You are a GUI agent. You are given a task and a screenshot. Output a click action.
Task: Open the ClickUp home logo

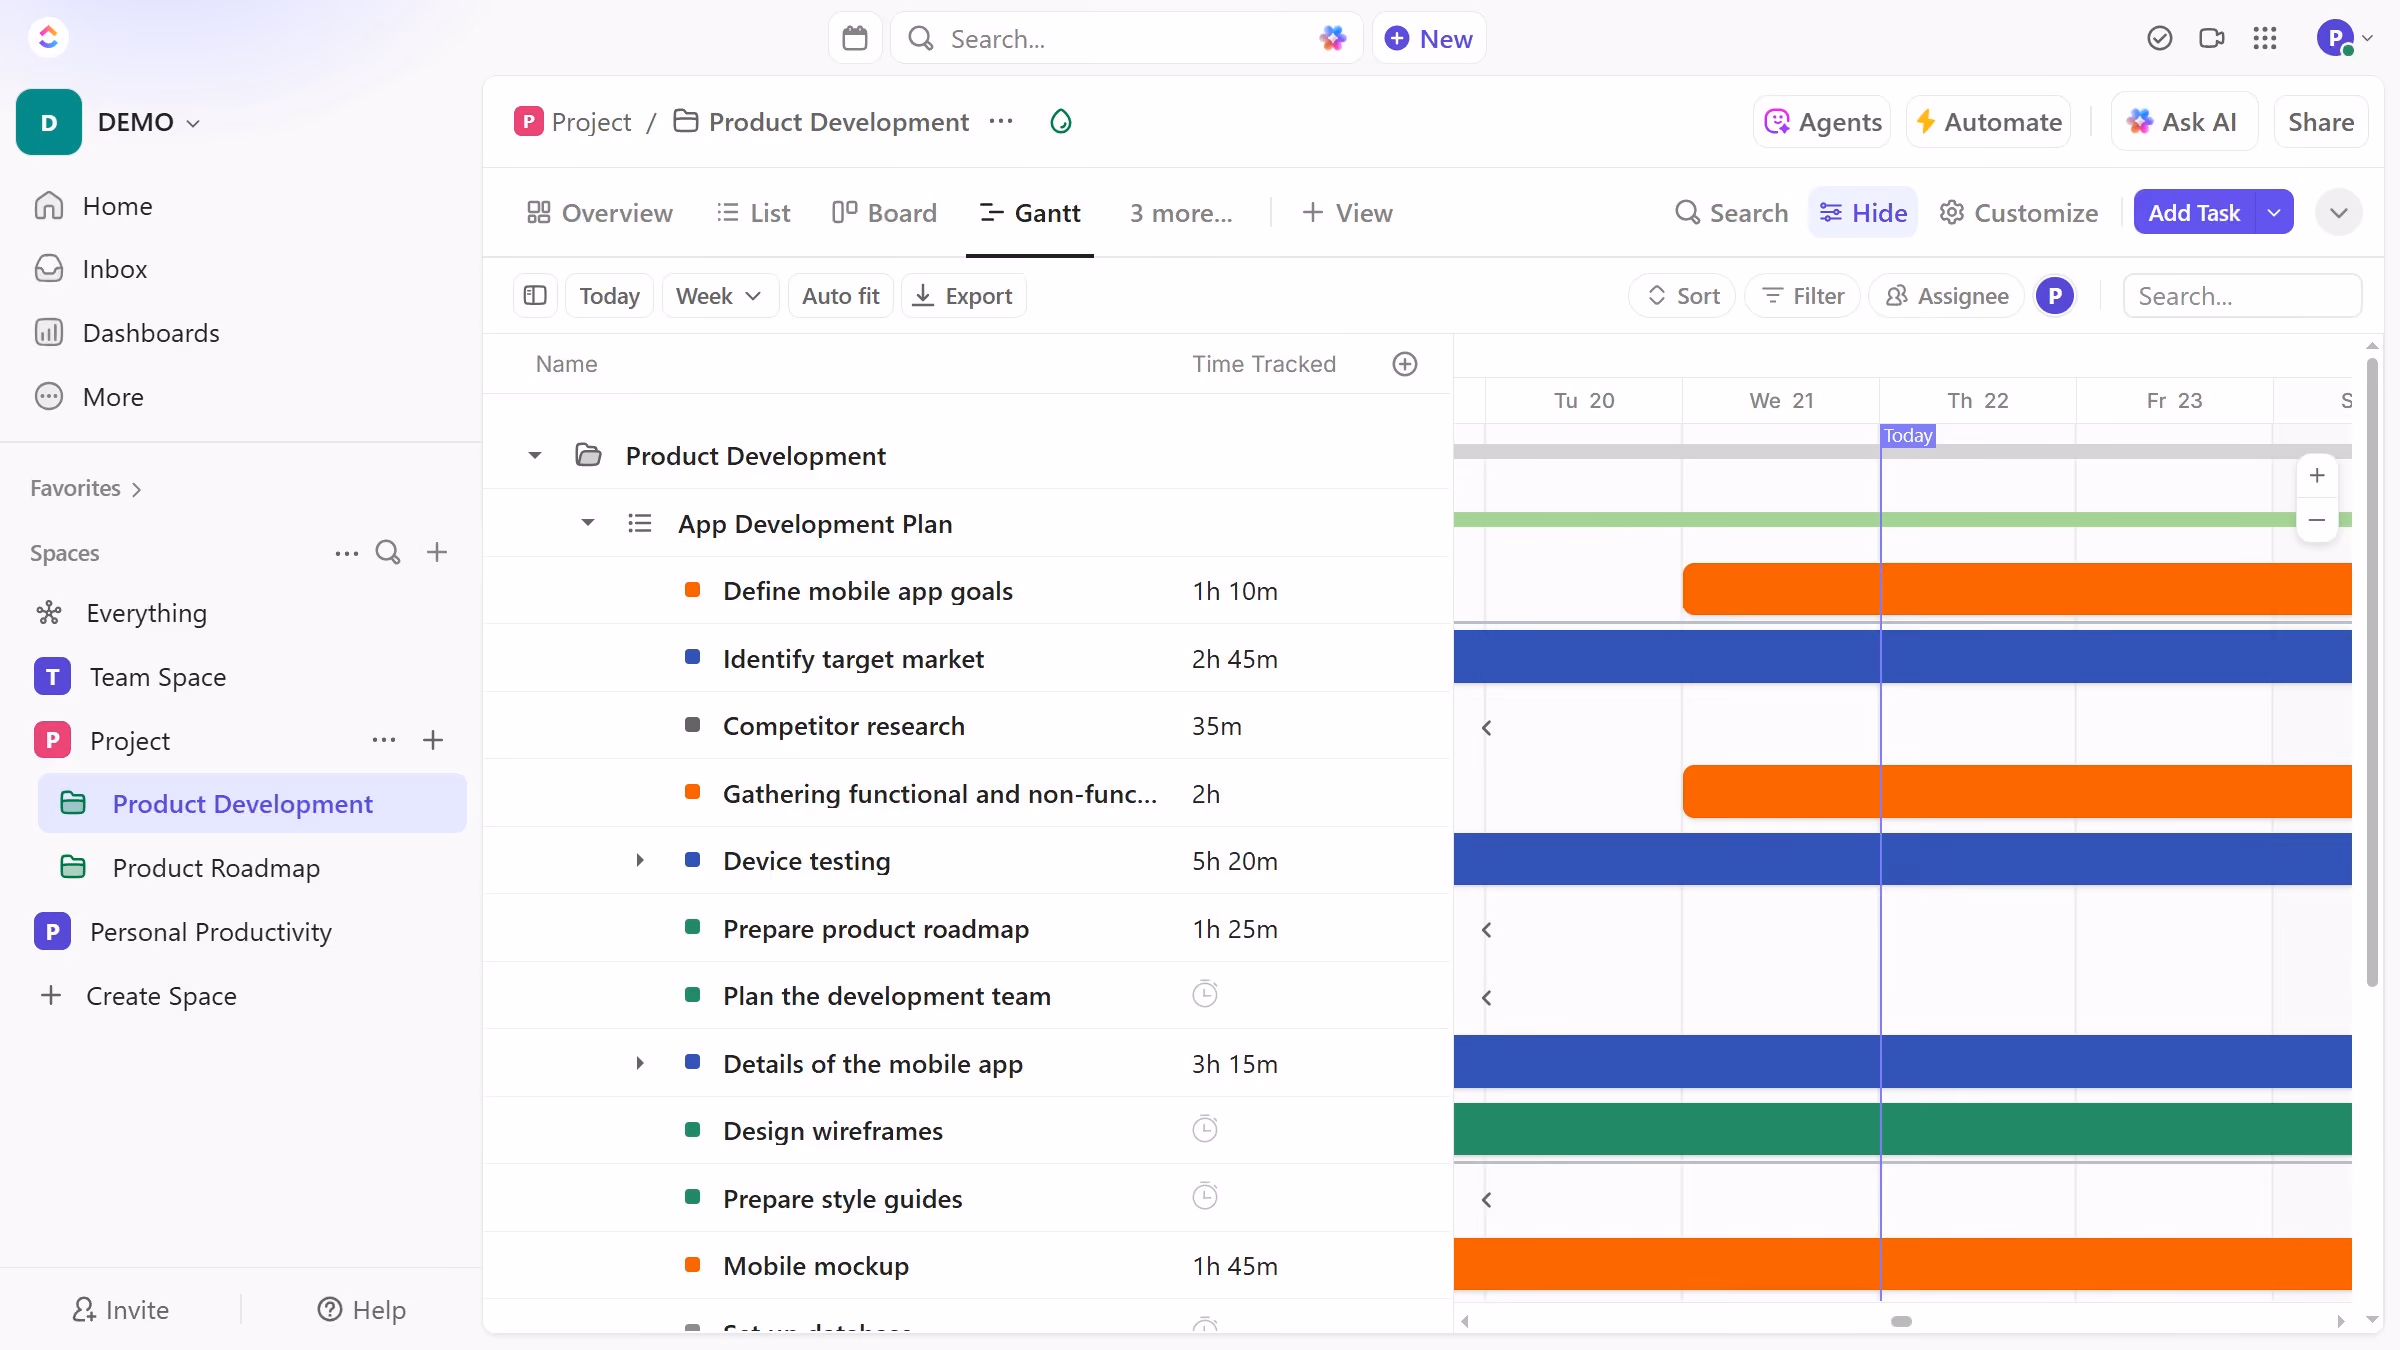click(48, 38)
